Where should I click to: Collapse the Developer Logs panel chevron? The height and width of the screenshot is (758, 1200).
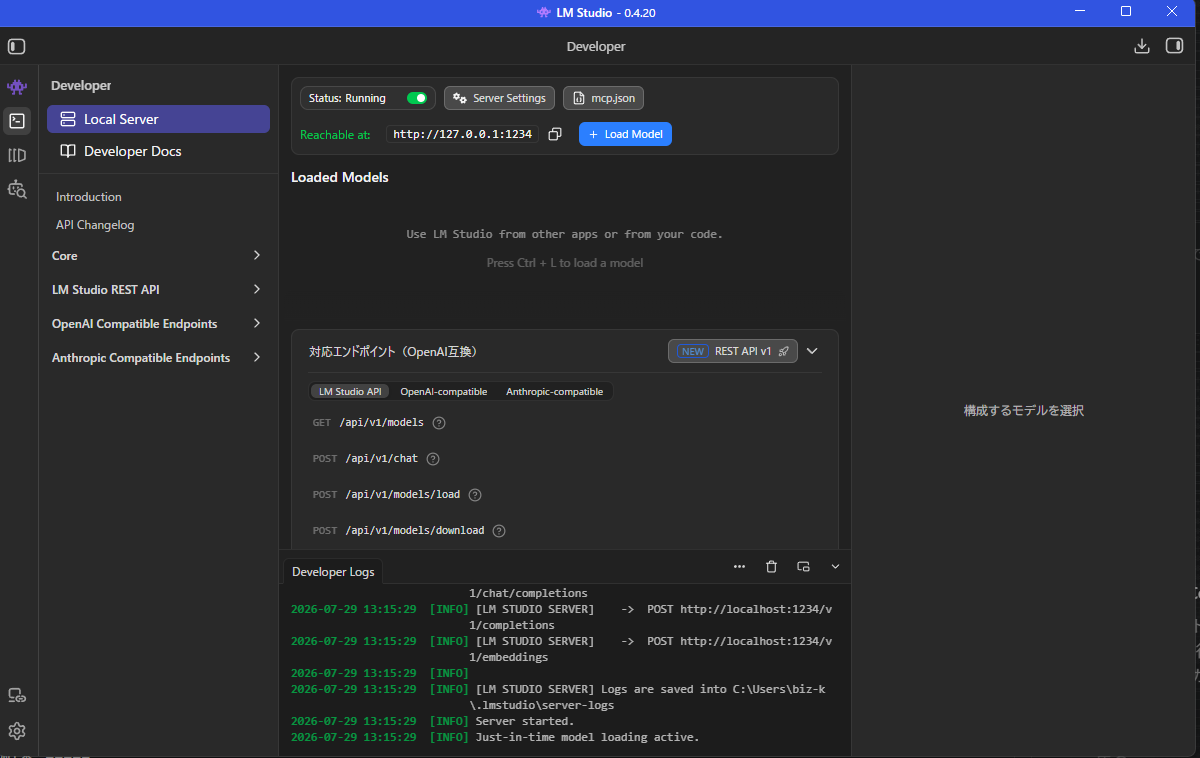point(835,566)
